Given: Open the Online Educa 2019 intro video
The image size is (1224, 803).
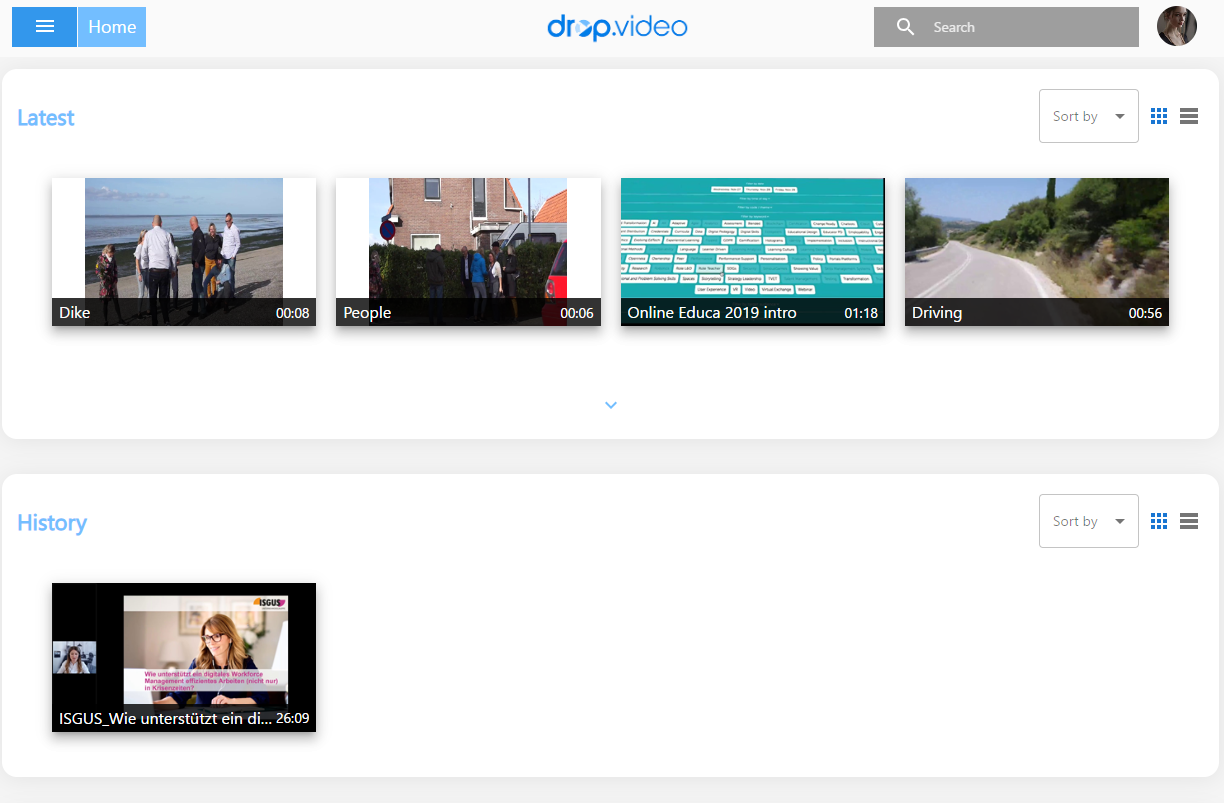Looking at the screenshot, I should pyautogui.click(x=752, y=250).
